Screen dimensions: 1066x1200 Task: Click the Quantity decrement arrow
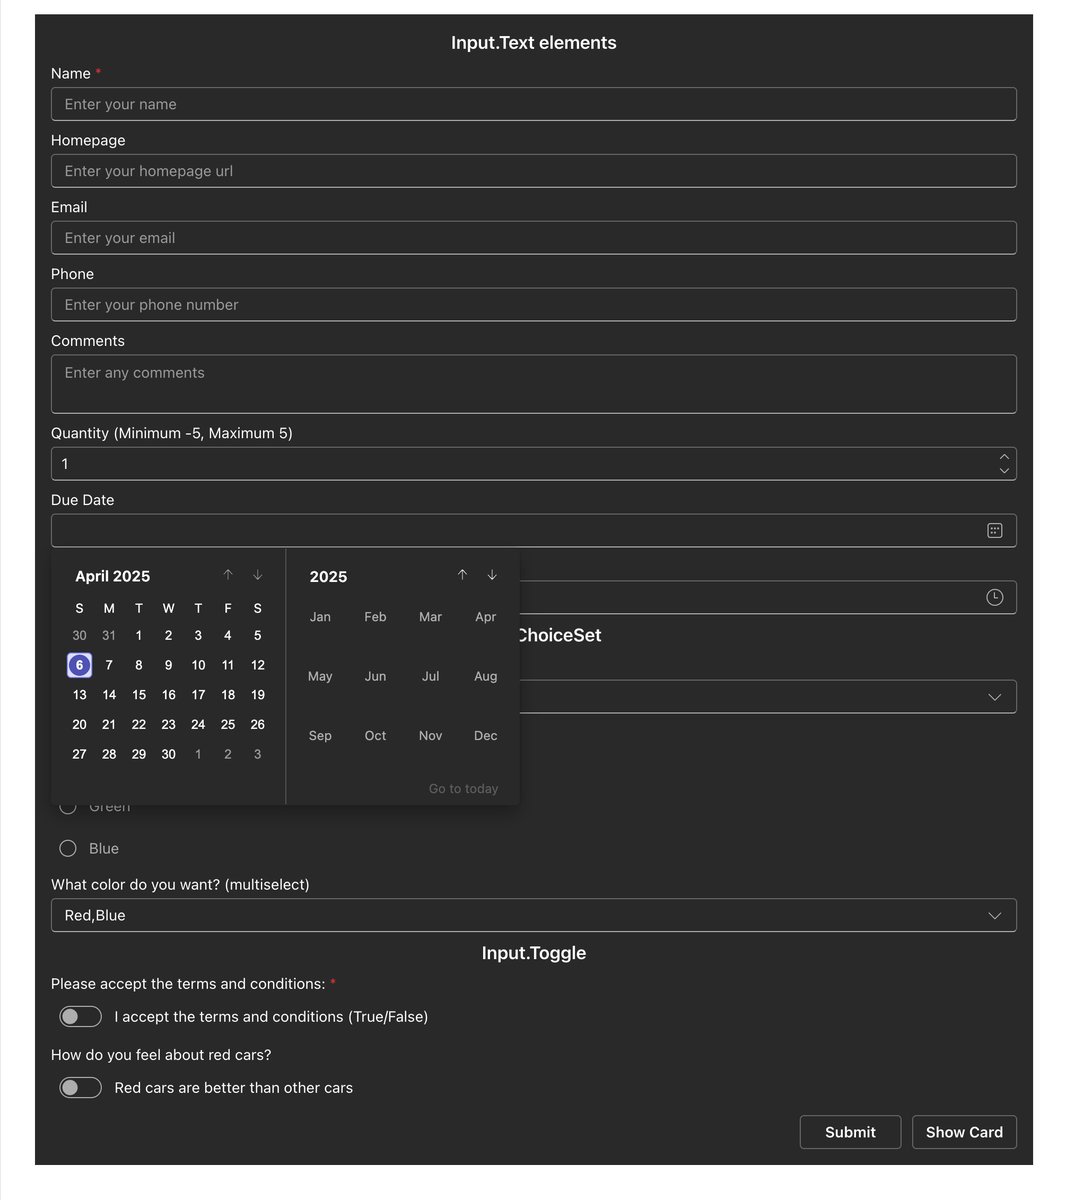click(1004, 469)
